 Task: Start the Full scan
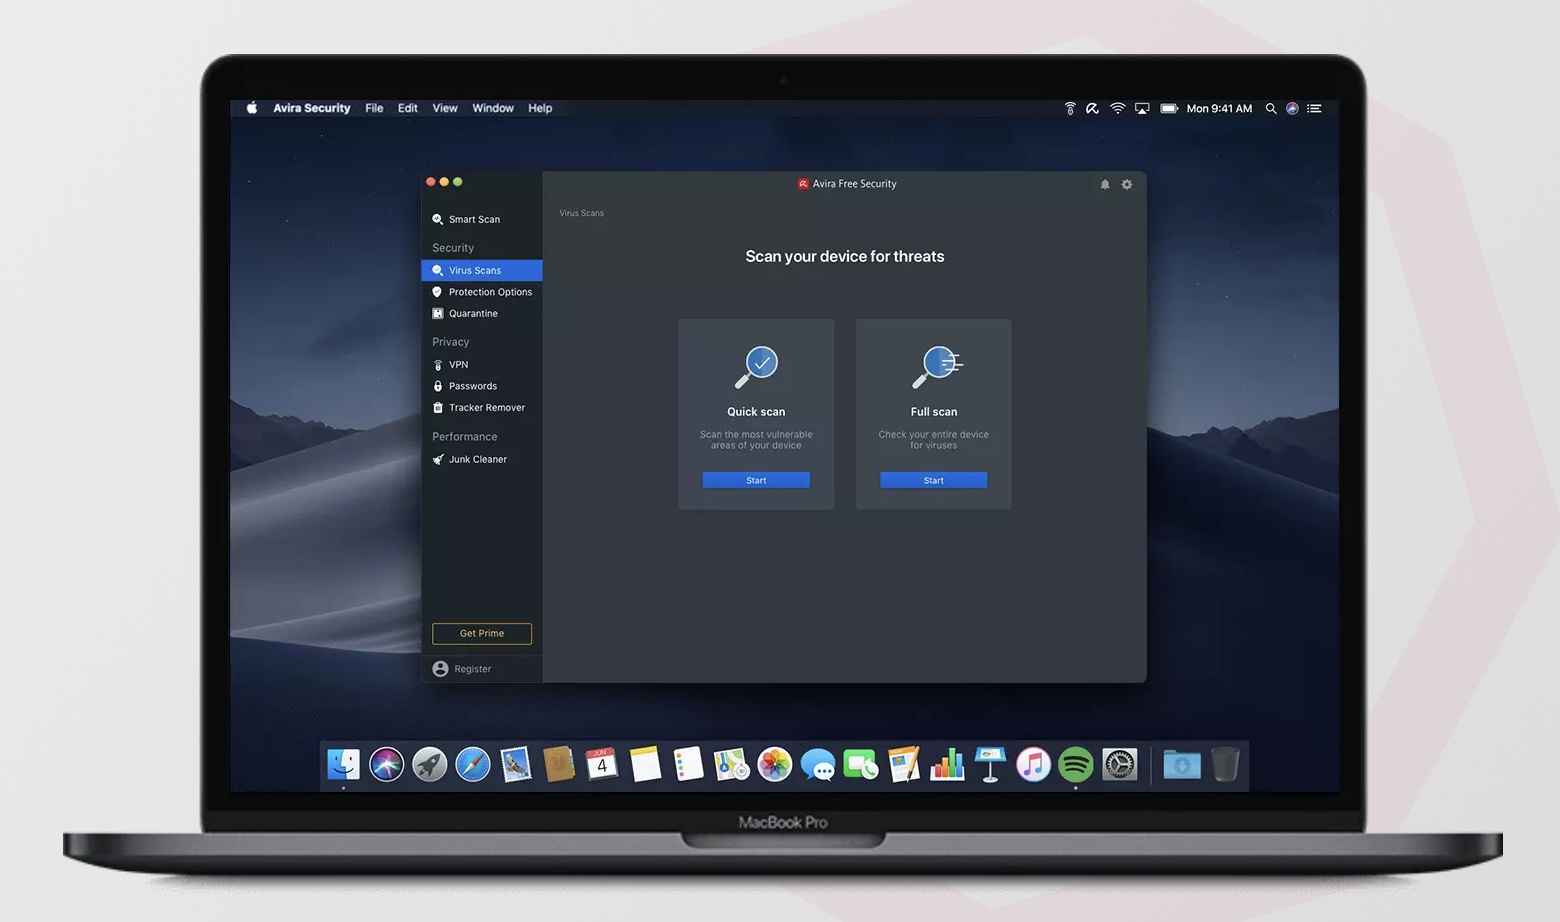(x=934, y=480)
